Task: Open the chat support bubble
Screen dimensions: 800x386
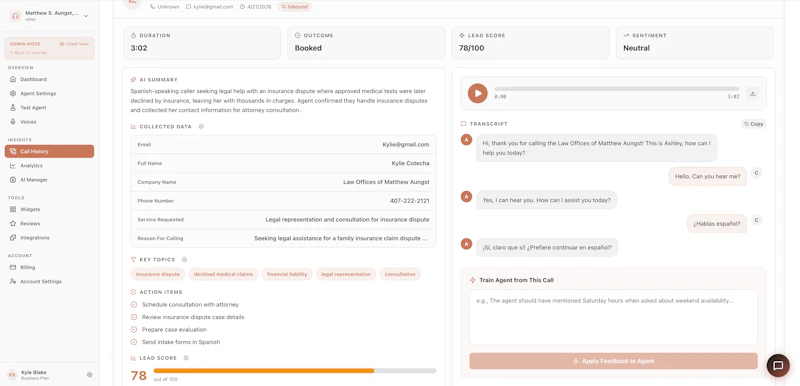Action: click(x=778, y=365)
